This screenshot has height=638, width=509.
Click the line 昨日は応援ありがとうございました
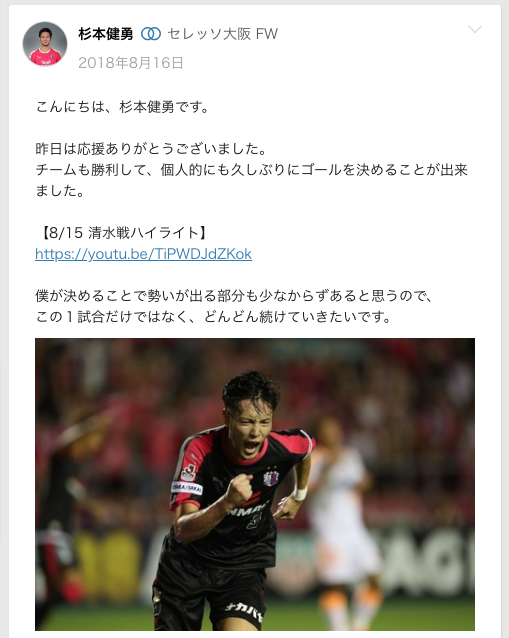pos(151,149)
